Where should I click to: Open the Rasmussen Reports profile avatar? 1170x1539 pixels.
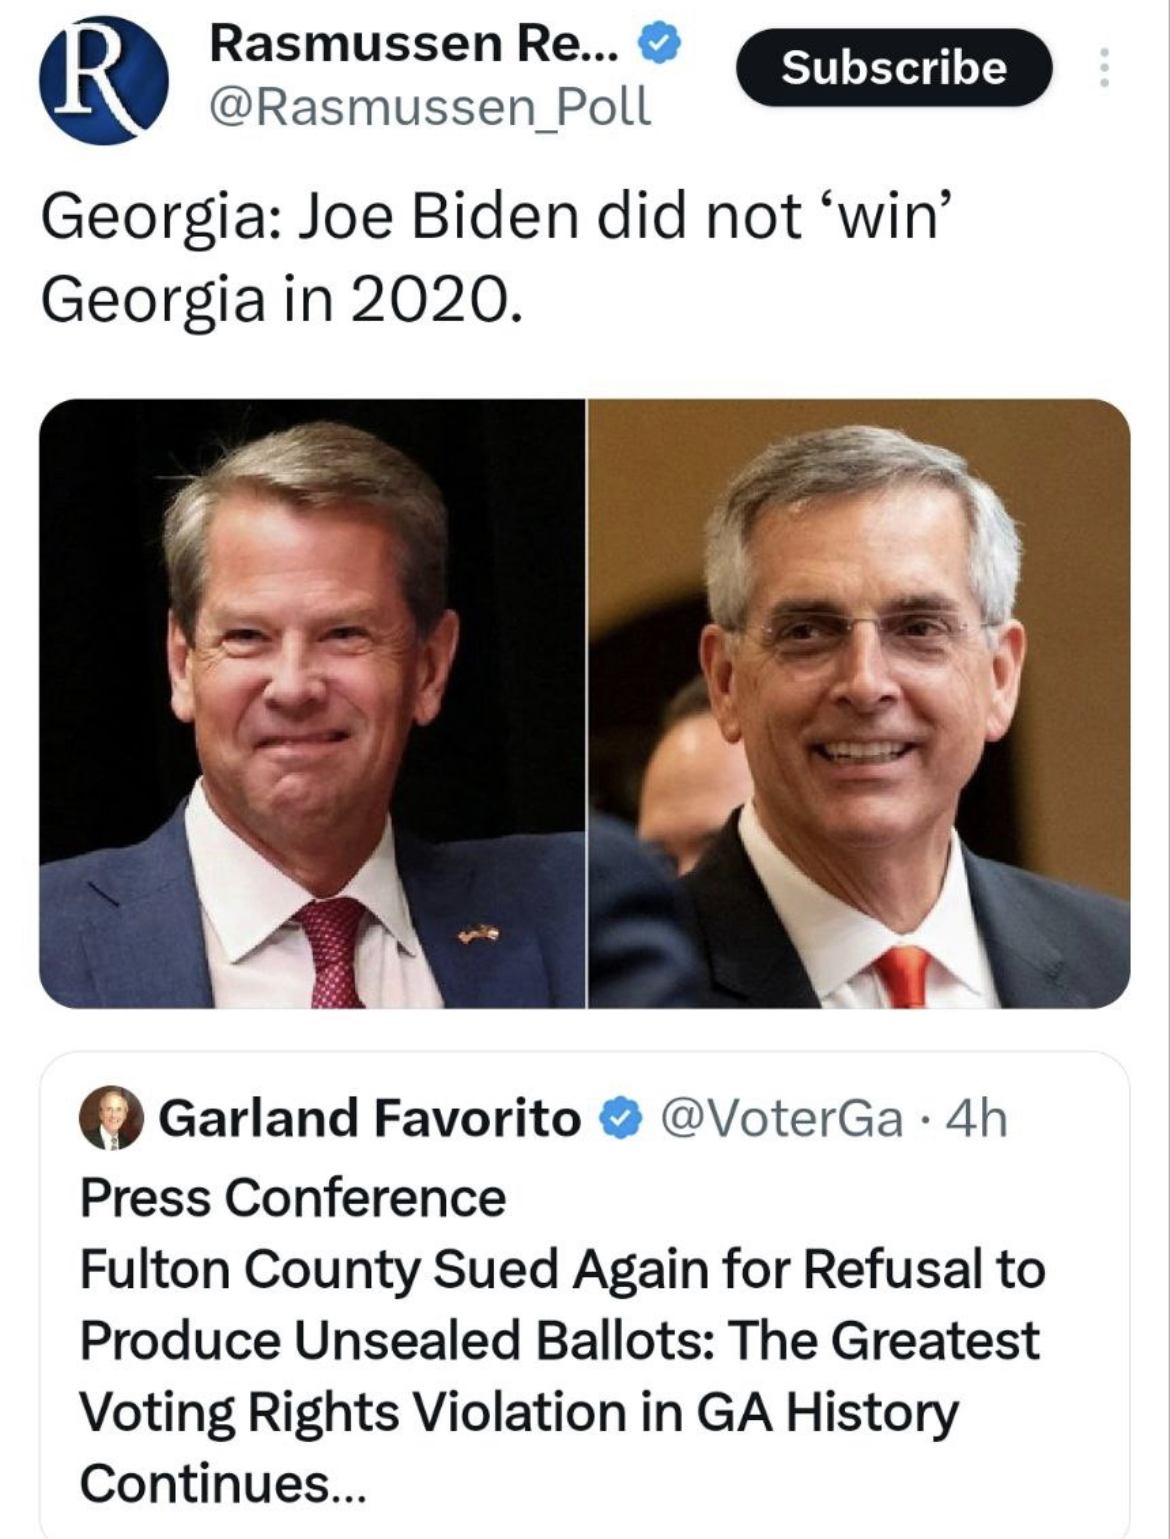tap(104, 81)
